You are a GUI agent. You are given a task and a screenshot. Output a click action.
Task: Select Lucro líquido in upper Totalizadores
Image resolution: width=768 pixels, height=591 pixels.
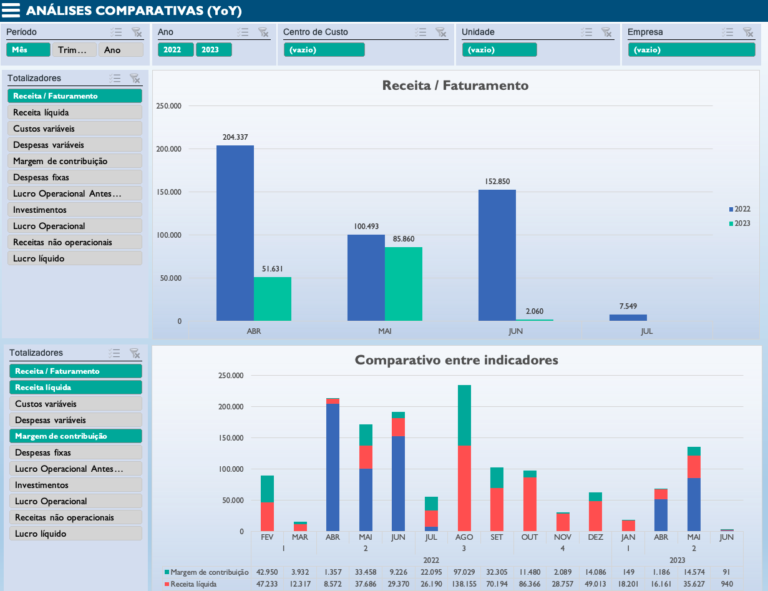(x=74, y=258)
